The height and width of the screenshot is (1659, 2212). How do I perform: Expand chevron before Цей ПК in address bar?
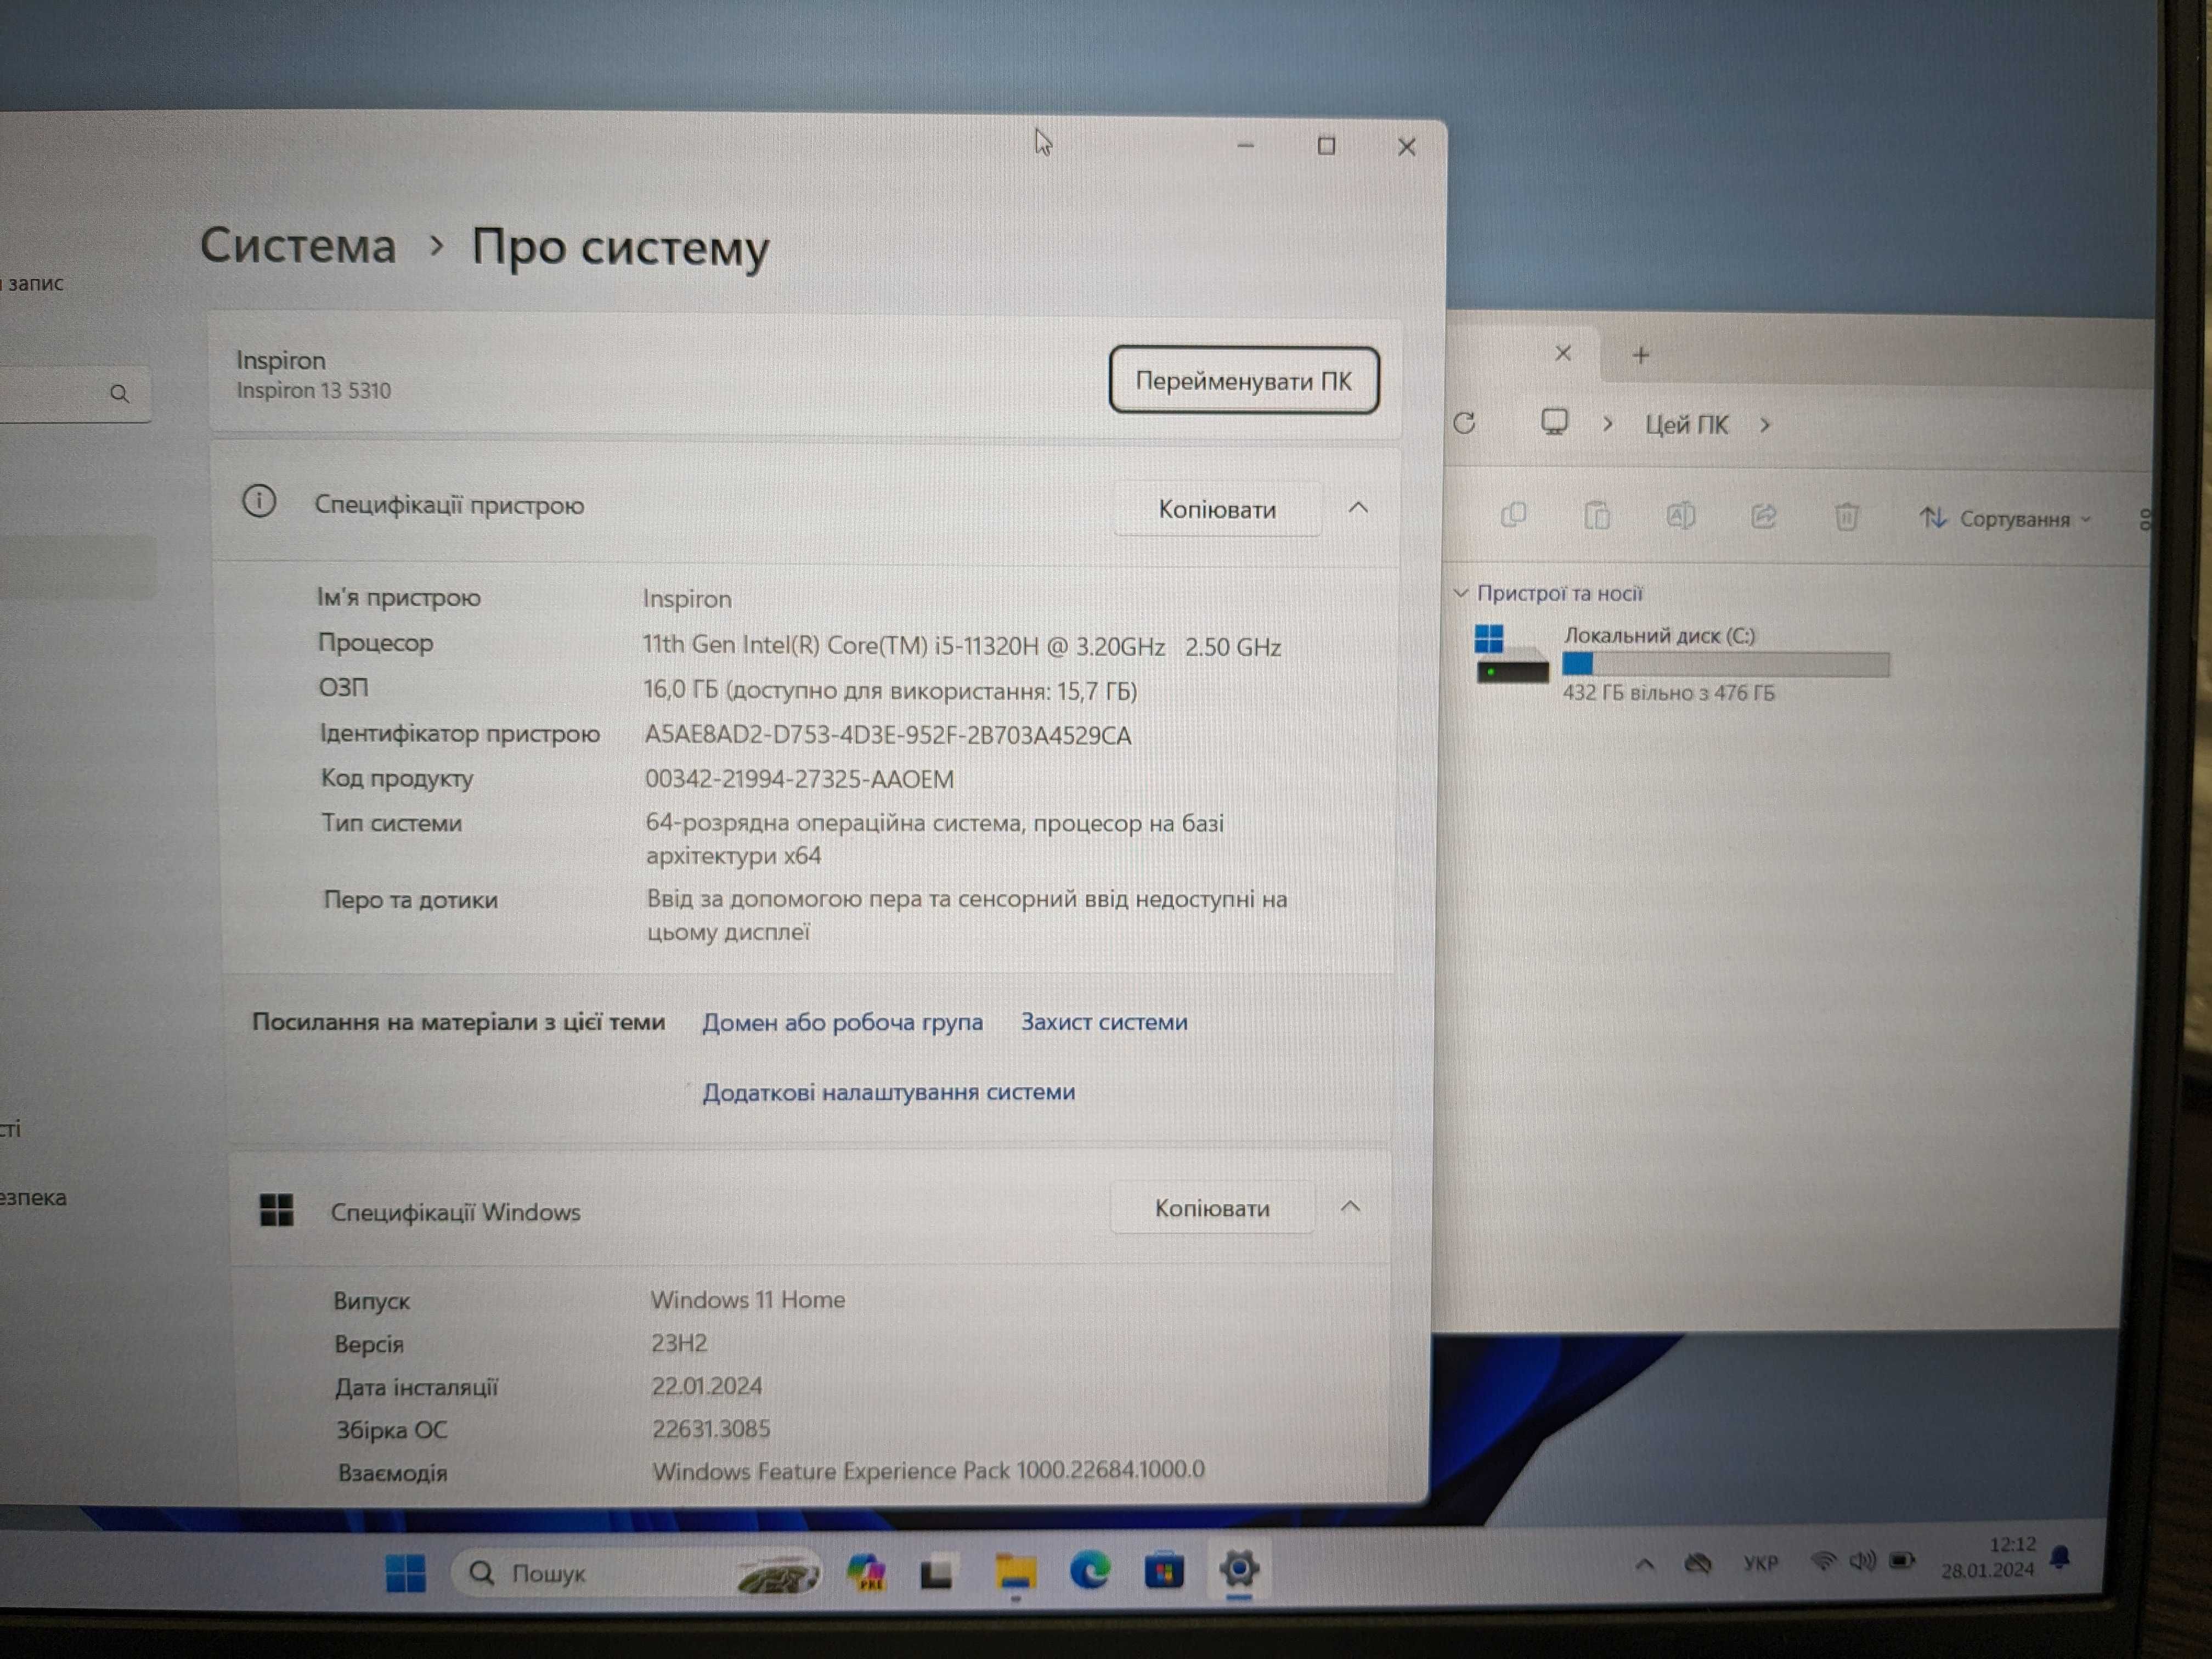1608,424
